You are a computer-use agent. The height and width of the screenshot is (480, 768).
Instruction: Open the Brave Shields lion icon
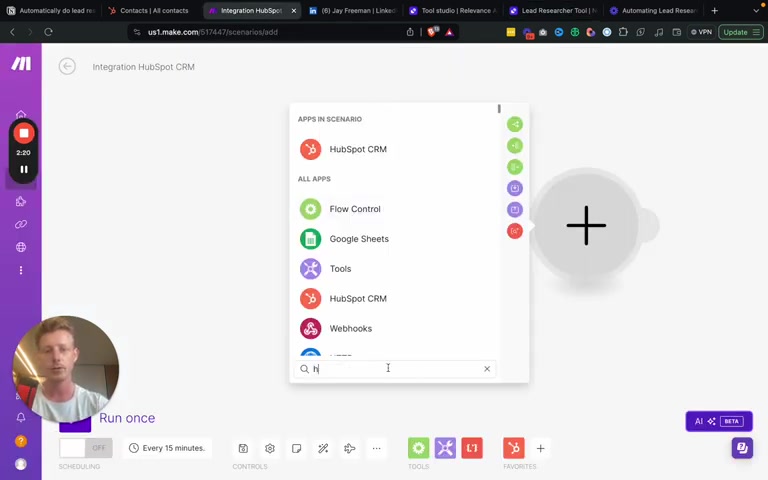[x=433, y=32]
